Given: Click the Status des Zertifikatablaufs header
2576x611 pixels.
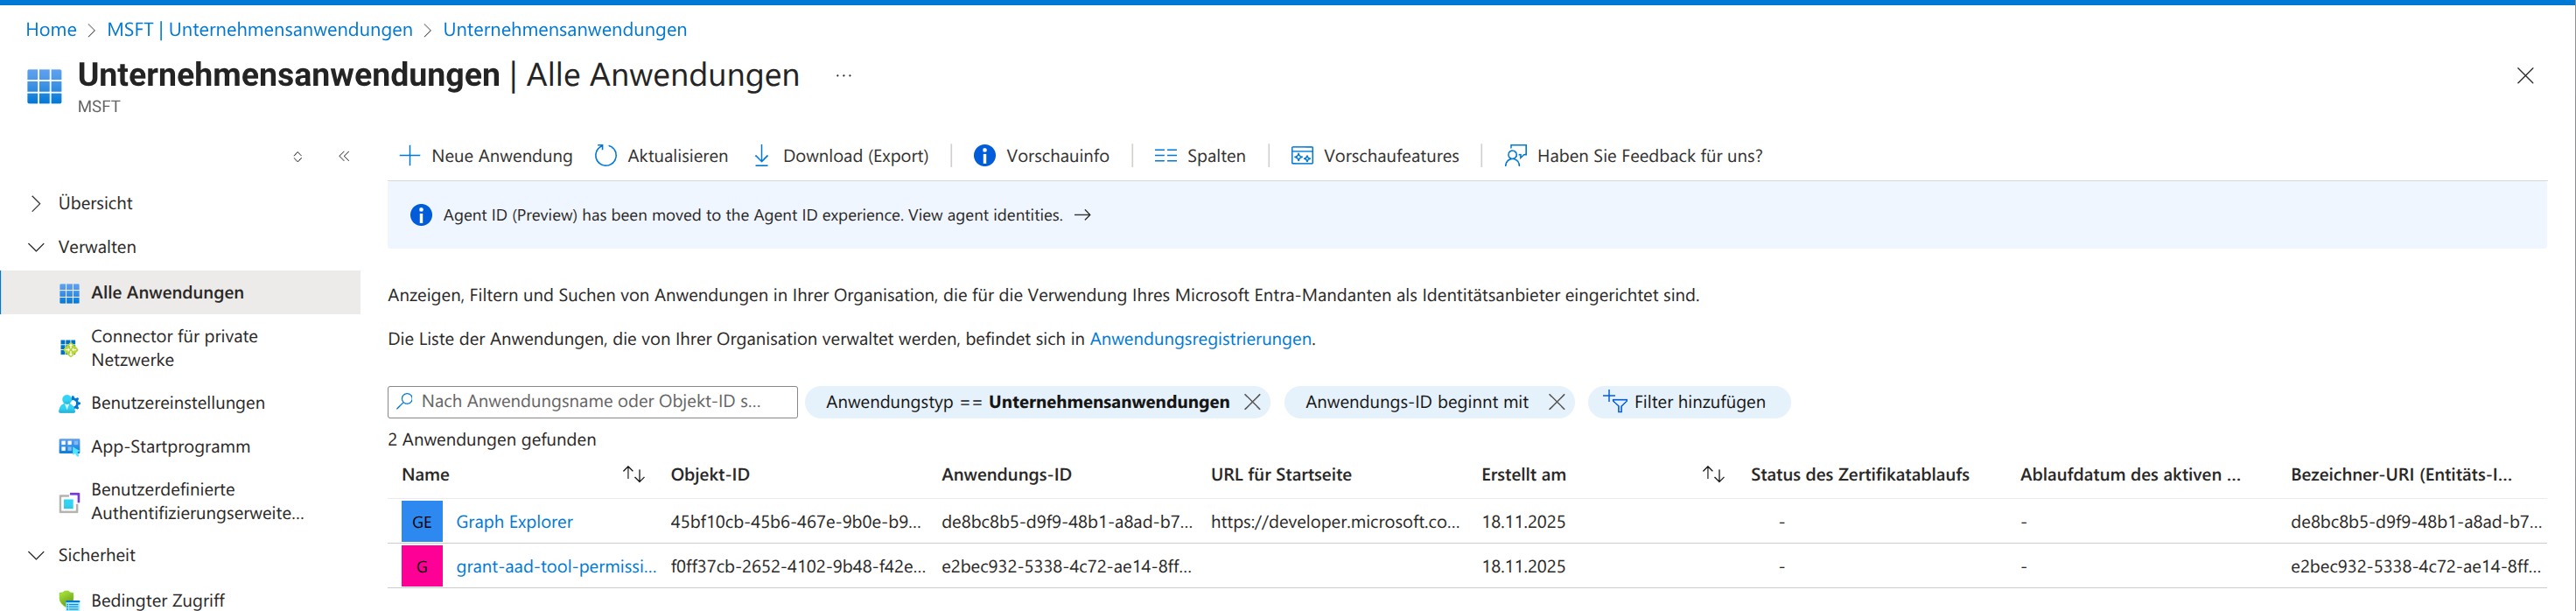Looking at the screenshot, I should [1860, 475].
